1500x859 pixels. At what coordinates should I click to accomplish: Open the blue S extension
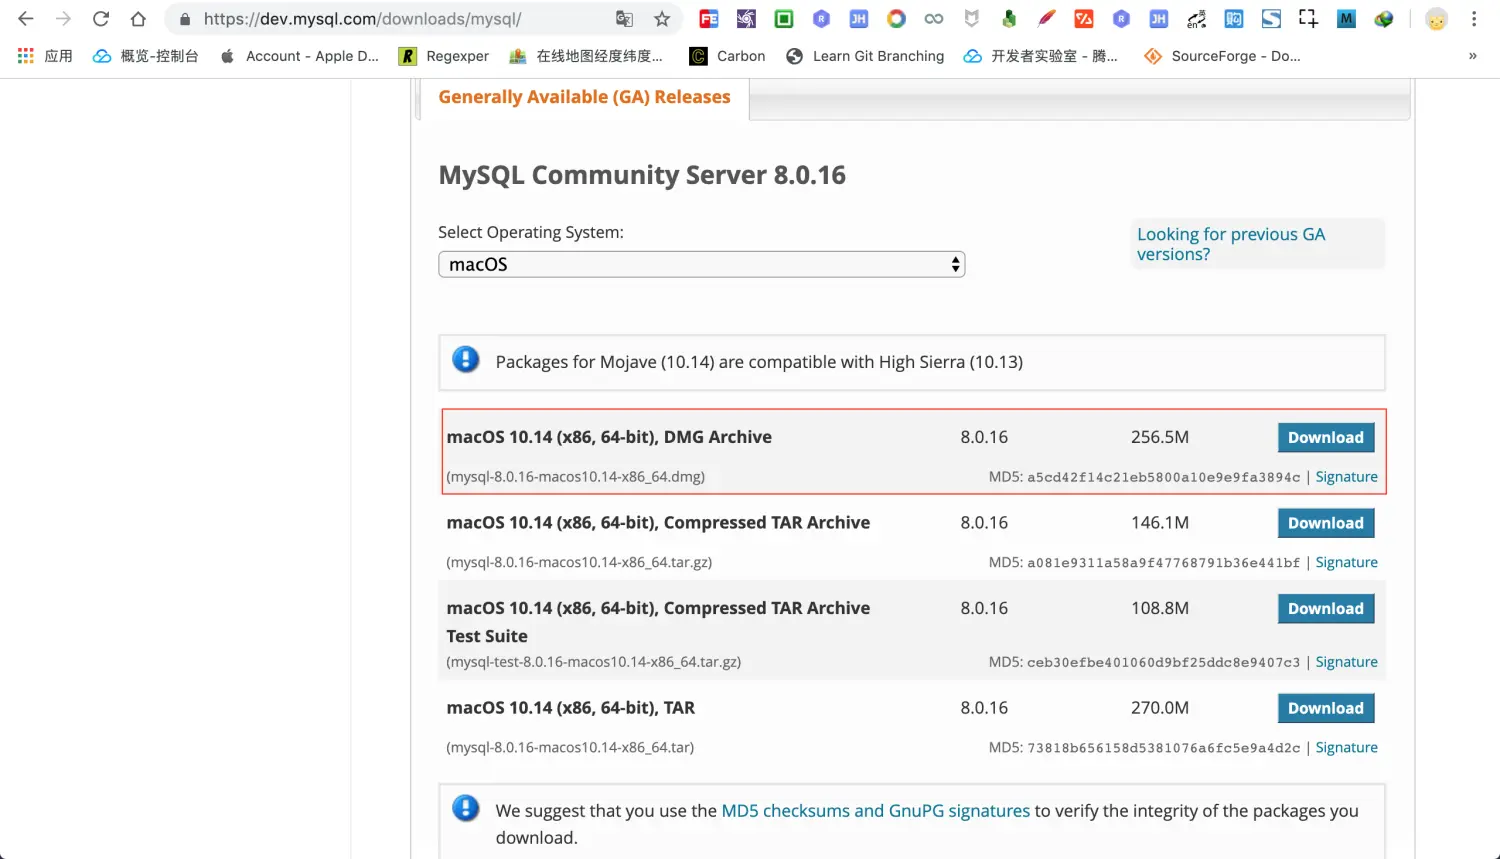(x=1271, y=19)
